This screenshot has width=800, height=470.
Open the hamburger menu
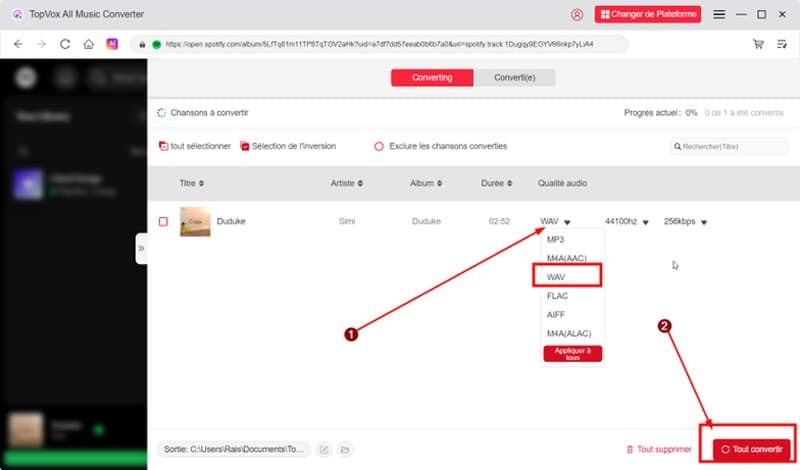(x=719, y=15)
